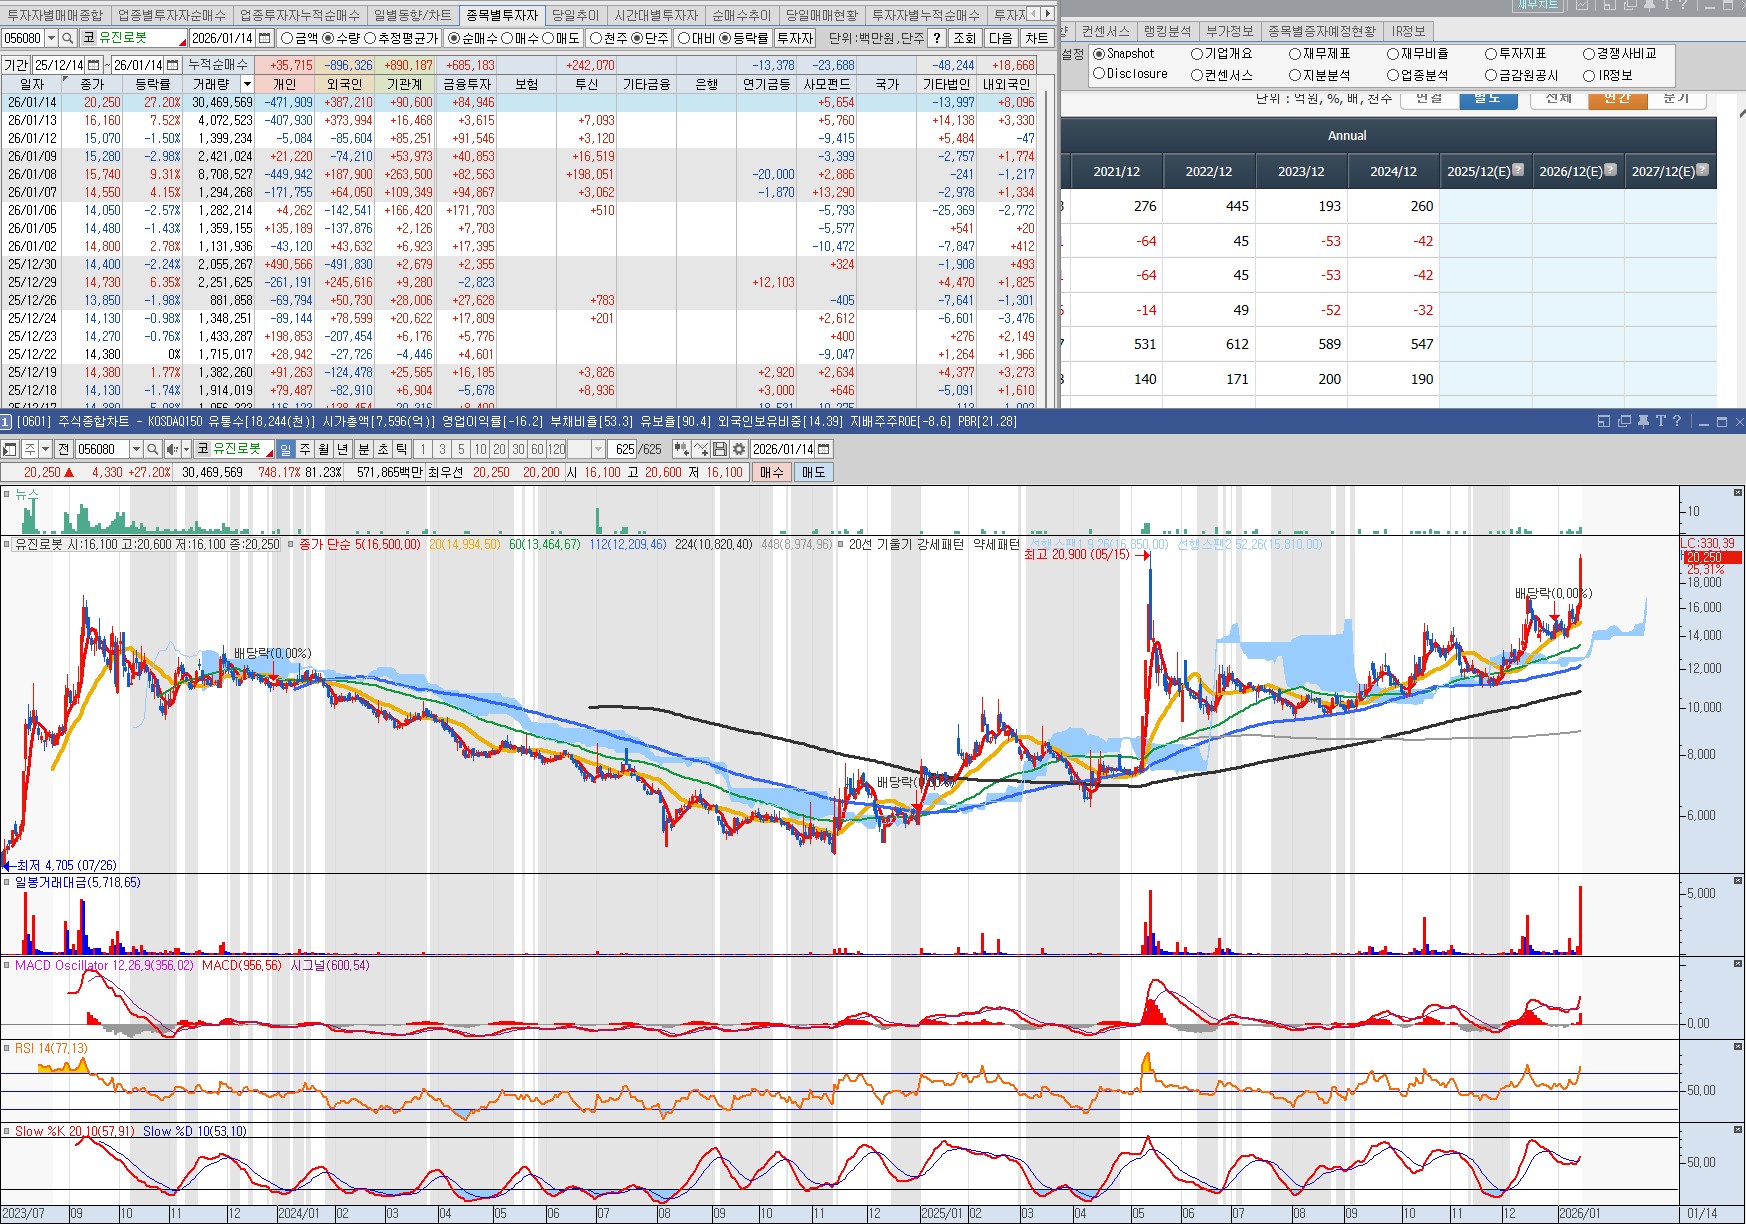Screen dimensions: 1746x1224
Task: Click the magnifier search icon in chart toolbar
Action: click(152, 449)
